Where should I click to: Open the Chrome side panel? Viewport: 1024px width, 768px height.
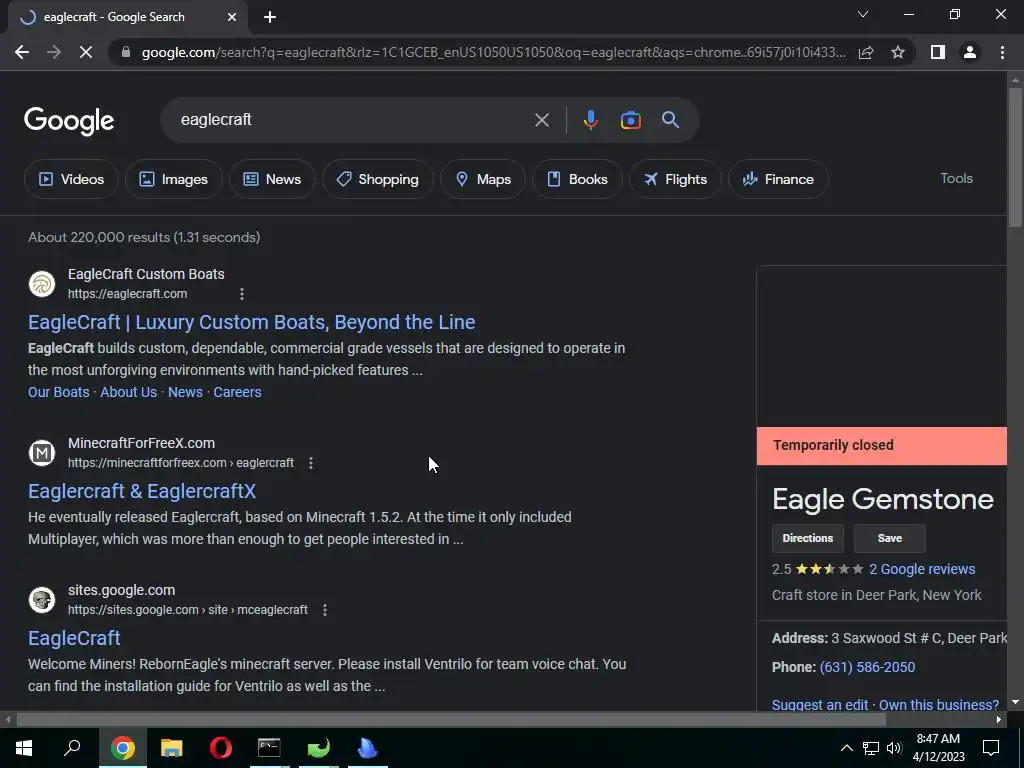pyautogui.click(x=938, y=52)
